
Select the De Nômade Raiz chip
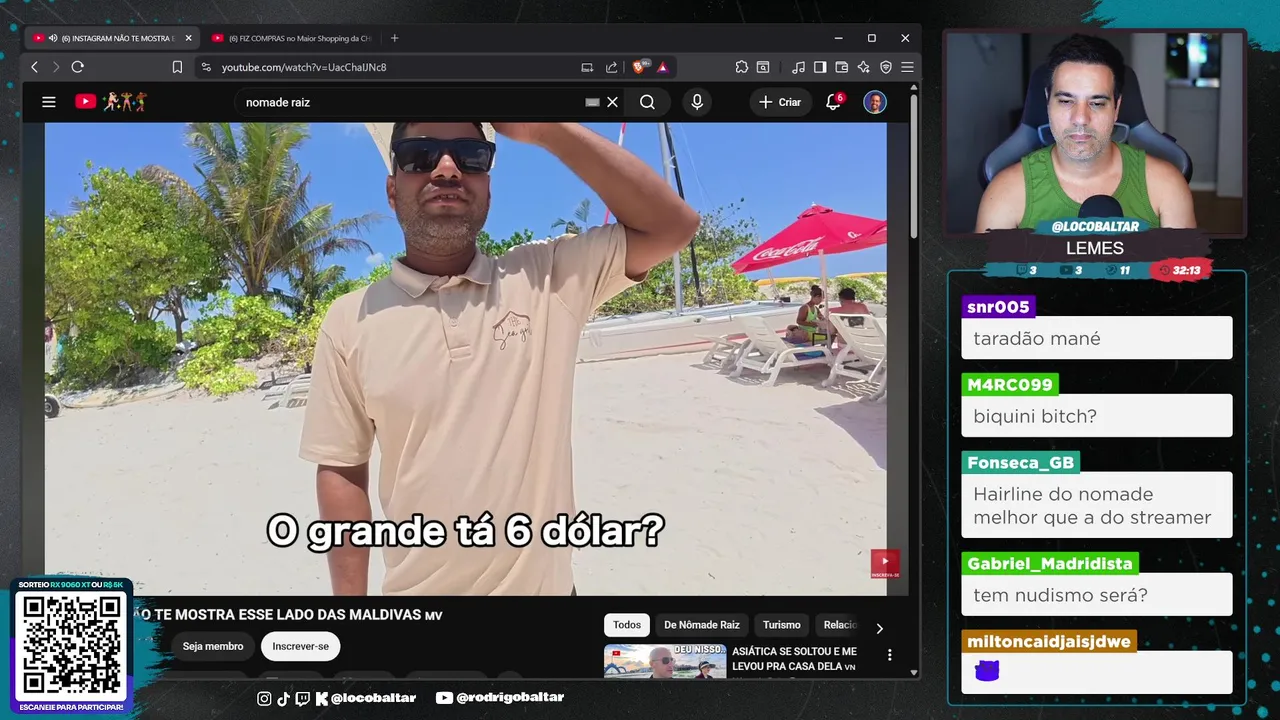click(x=702, y=625)
